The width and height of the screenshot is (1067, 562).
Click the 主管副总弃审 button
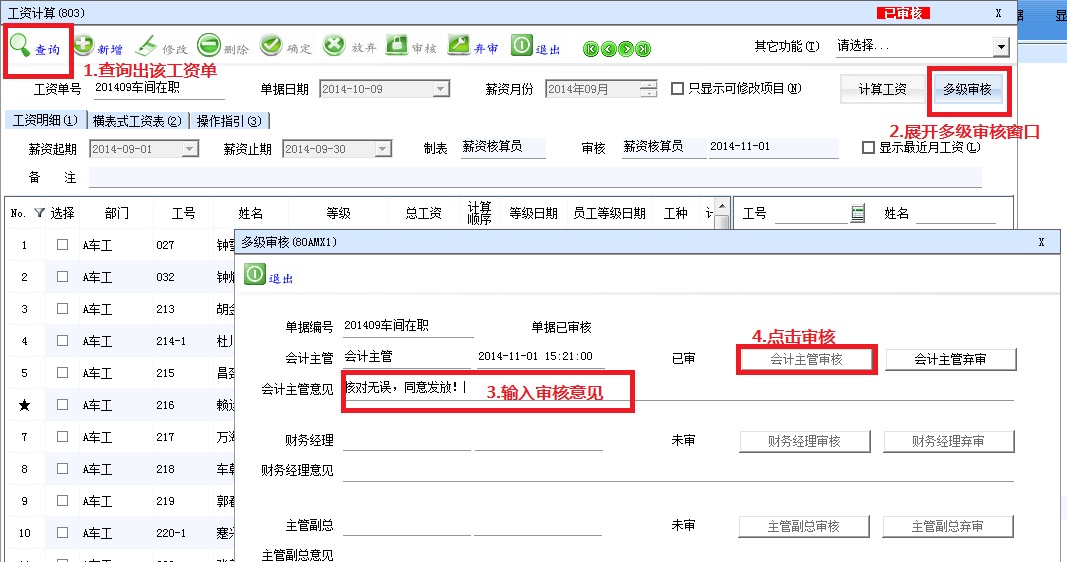pos(947,527)
